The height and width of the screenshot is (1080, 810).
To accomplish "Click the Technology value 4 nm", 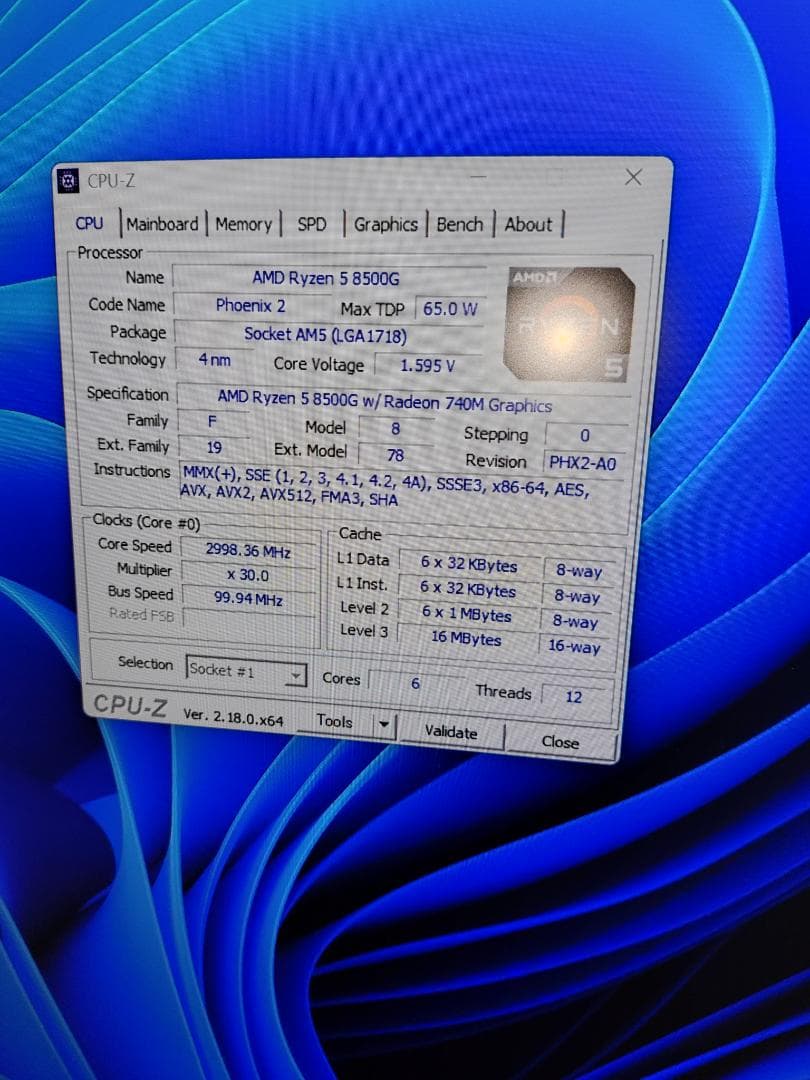I will pyautogui.click(x=214, y=360).
